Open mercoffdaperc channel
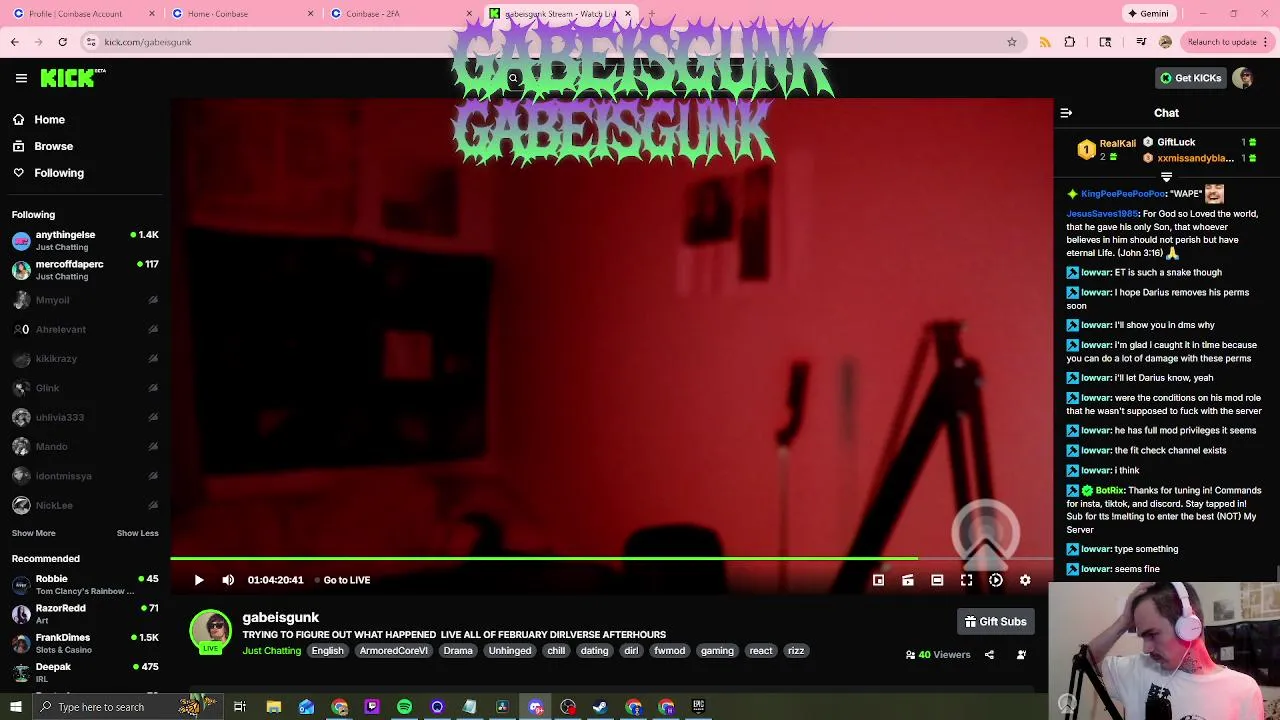Viewport: 1280px width, 720px height. point(85,270)
